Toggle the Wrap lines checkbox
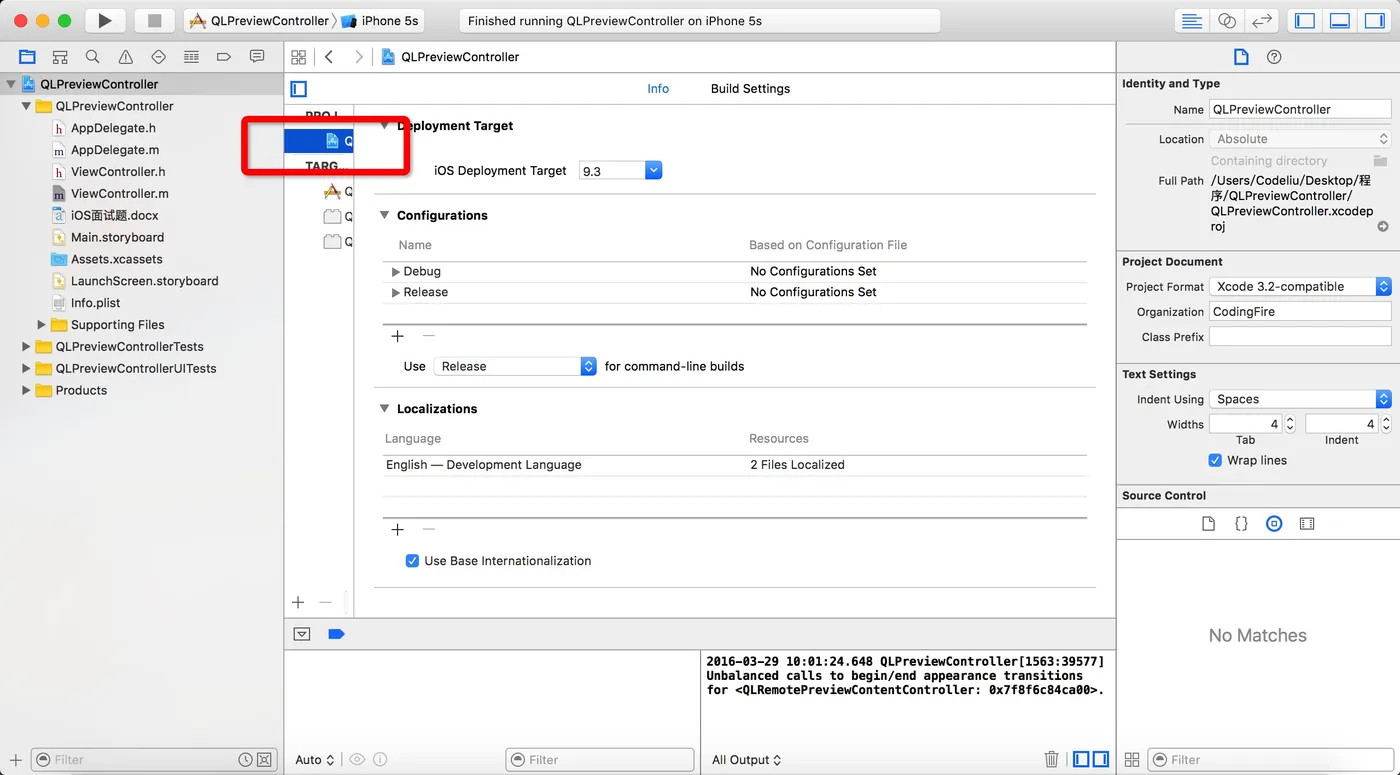 (x=1215, y=460)
